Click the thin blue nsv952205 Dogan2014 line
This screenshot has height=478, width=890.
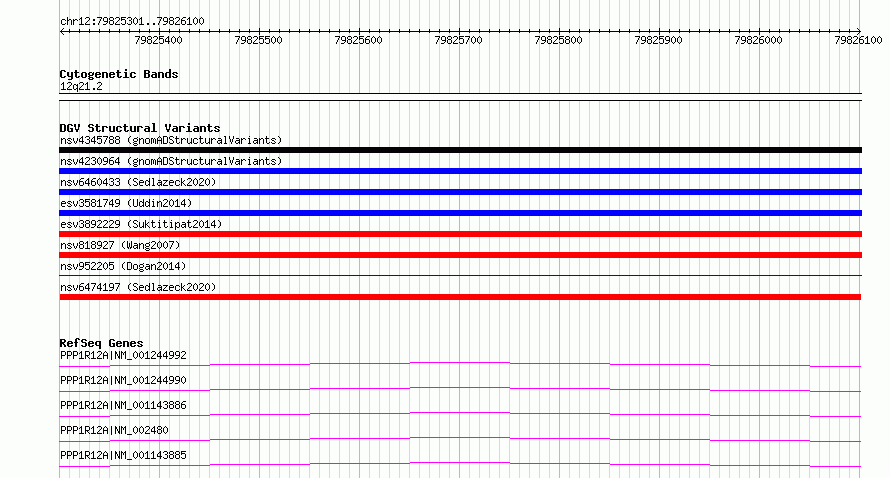[x=460, y=276]
